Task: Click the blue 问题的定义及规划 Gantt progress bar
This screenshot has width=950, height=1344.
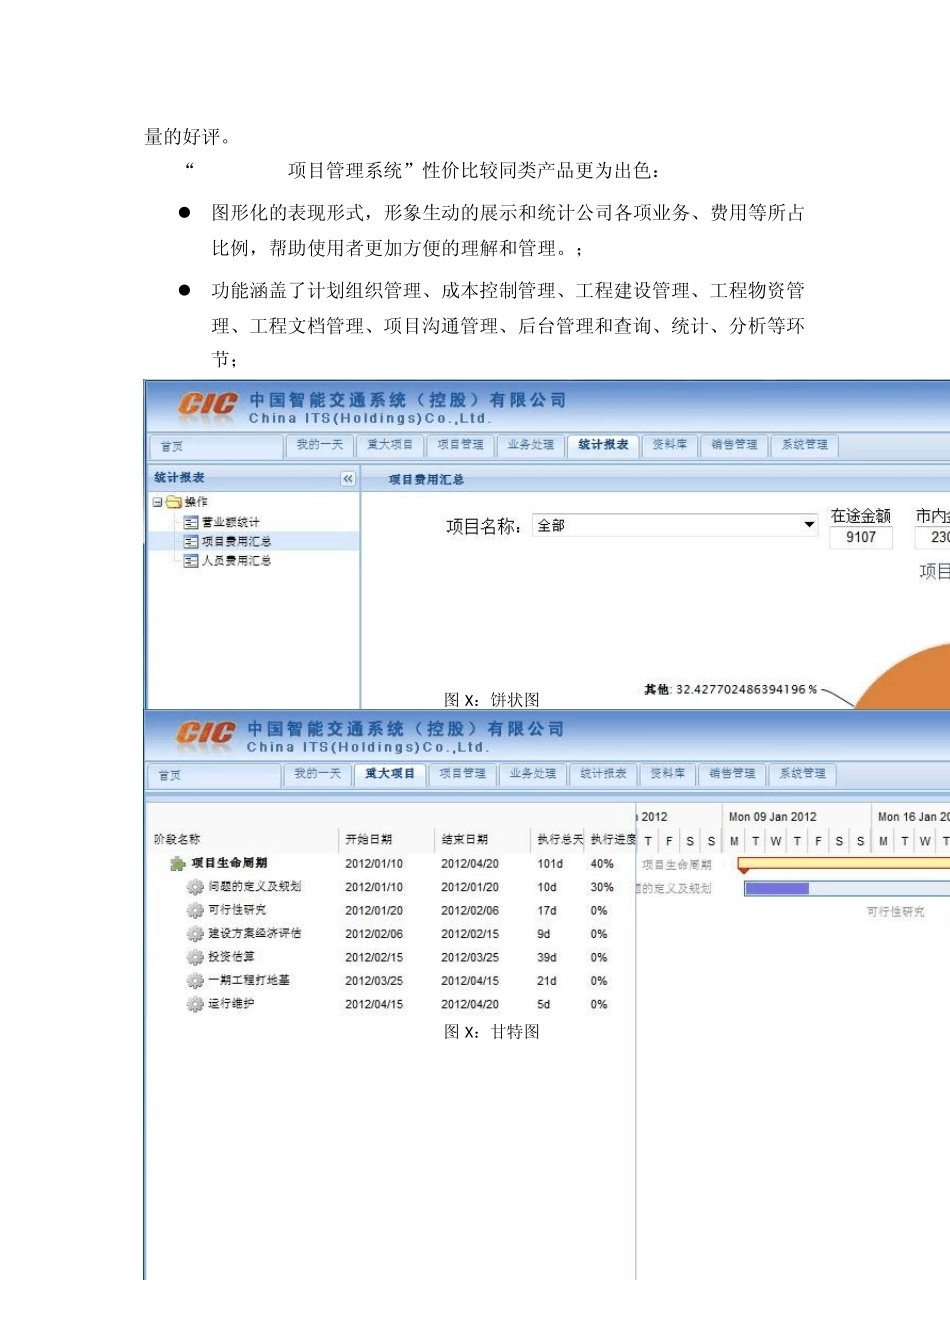Action: [777, 888]
